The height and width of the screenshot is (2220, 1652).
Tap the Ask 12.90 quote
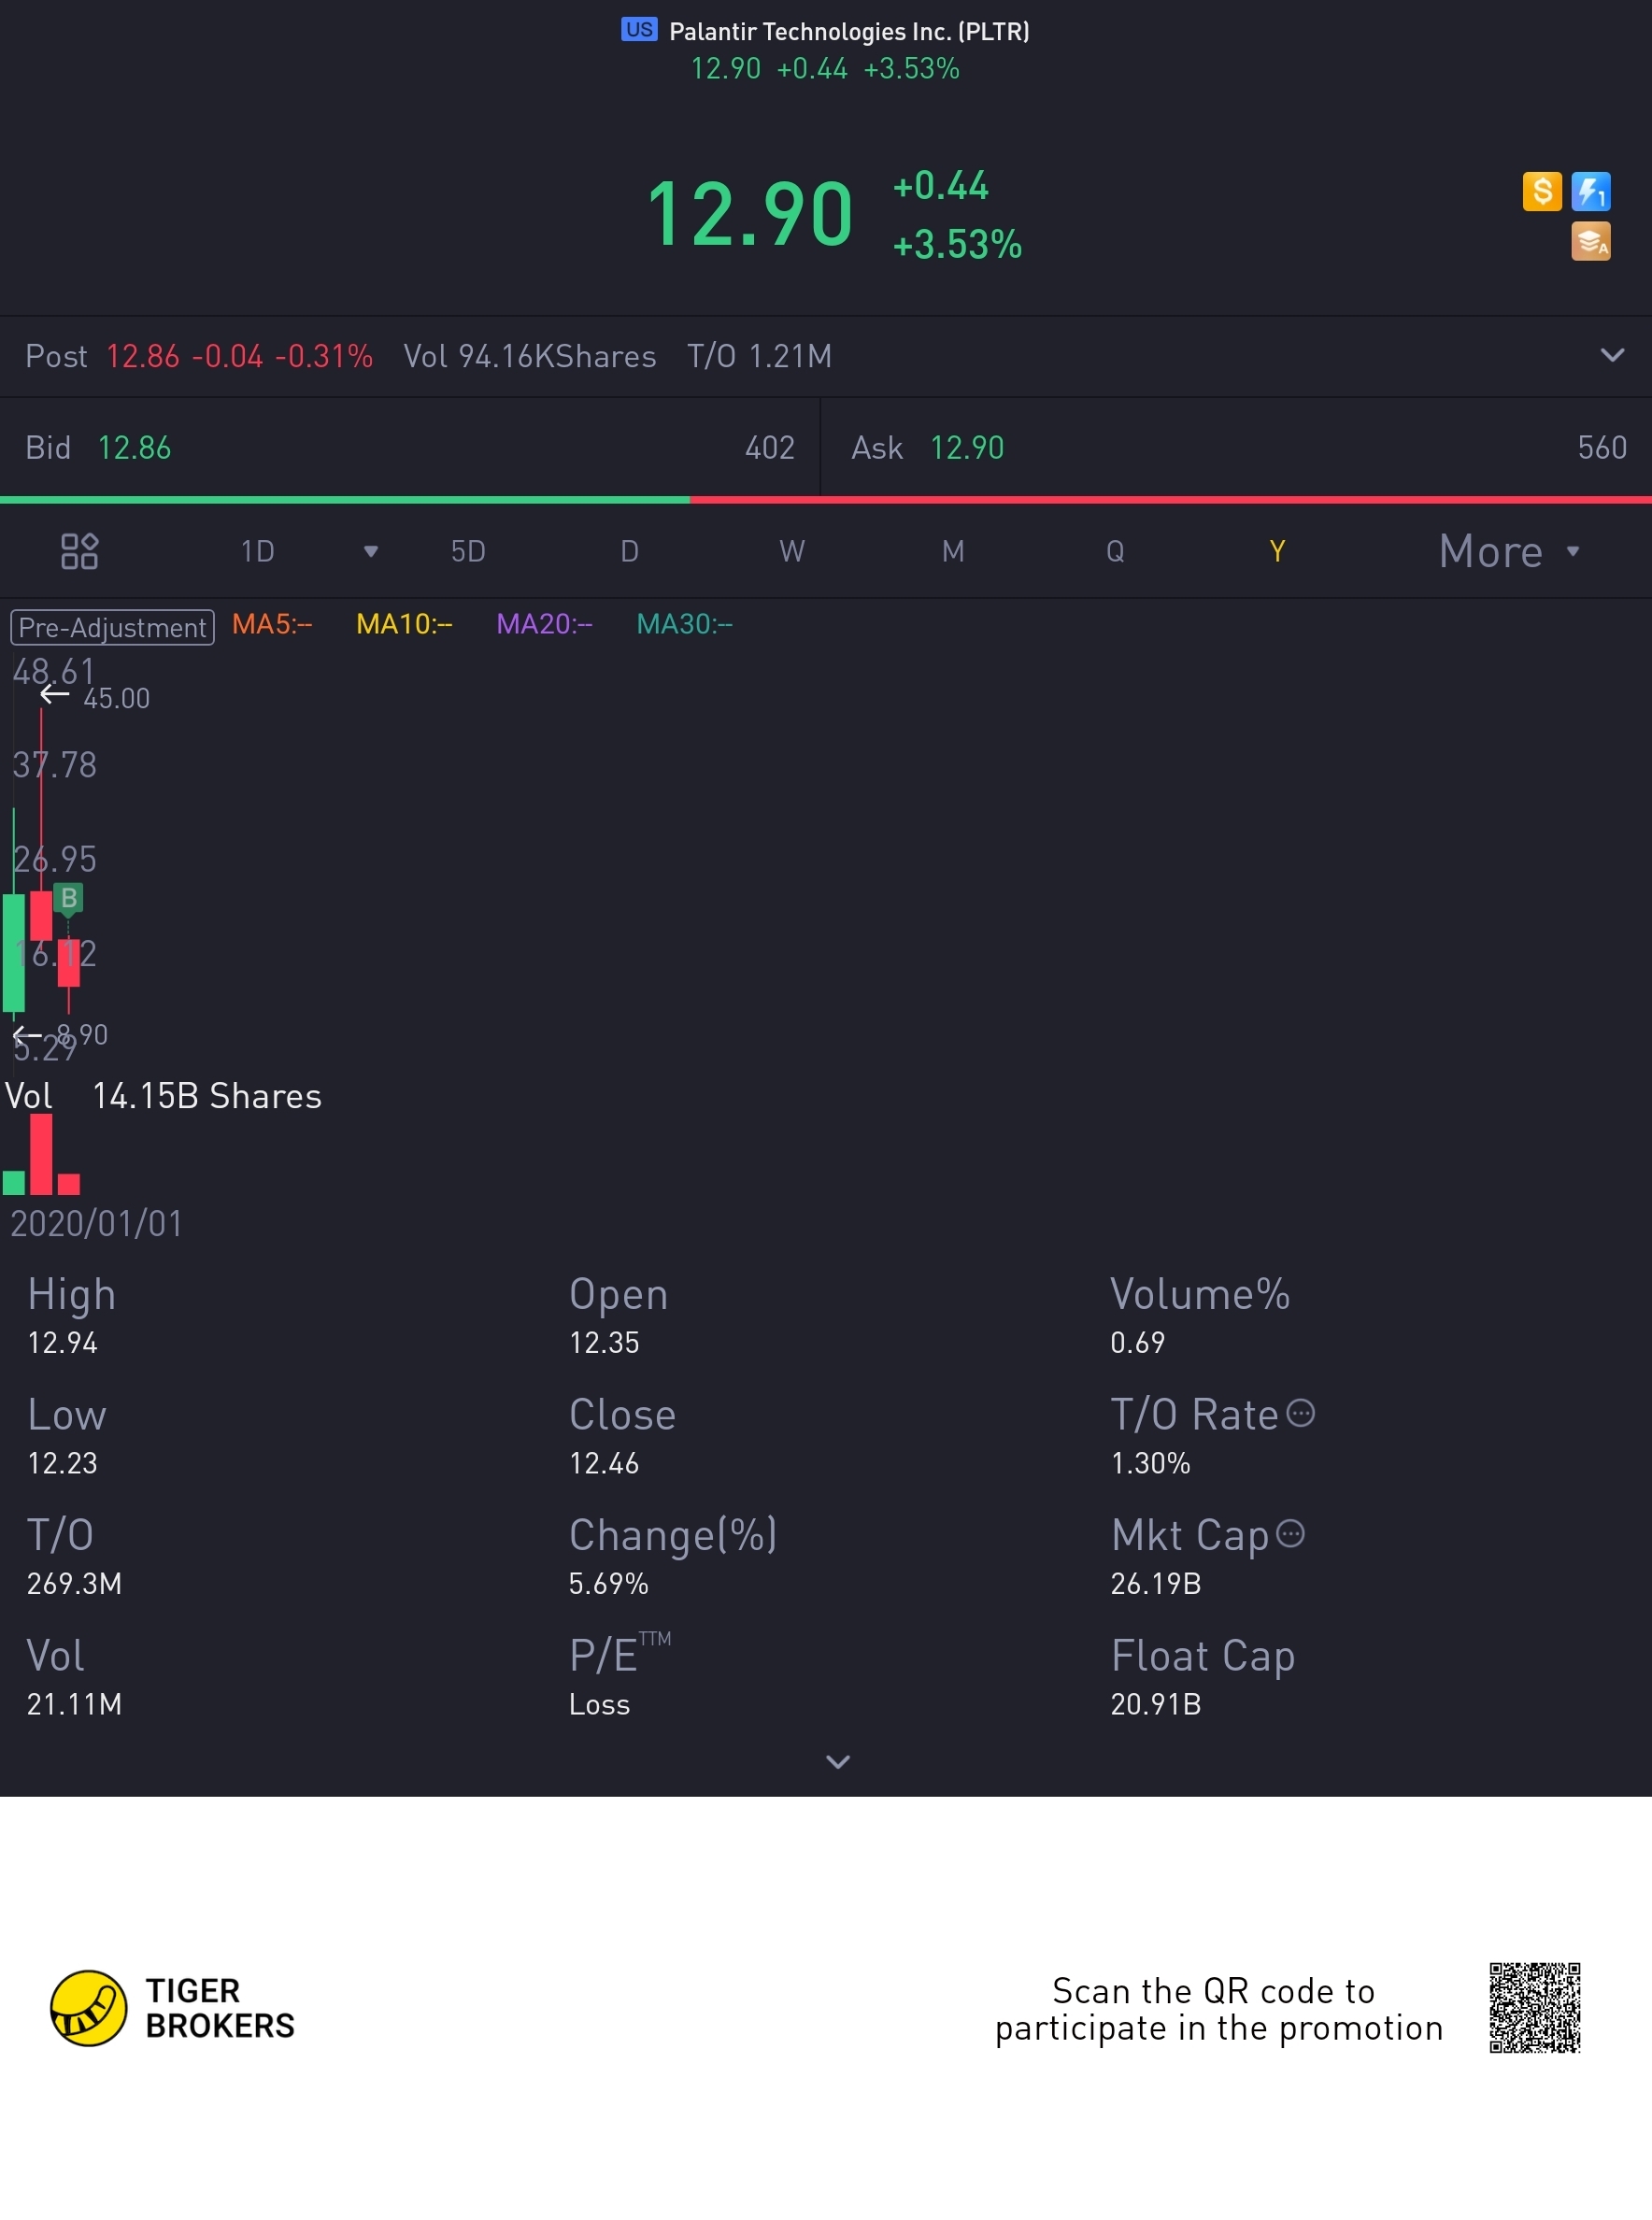(1237, 447)
